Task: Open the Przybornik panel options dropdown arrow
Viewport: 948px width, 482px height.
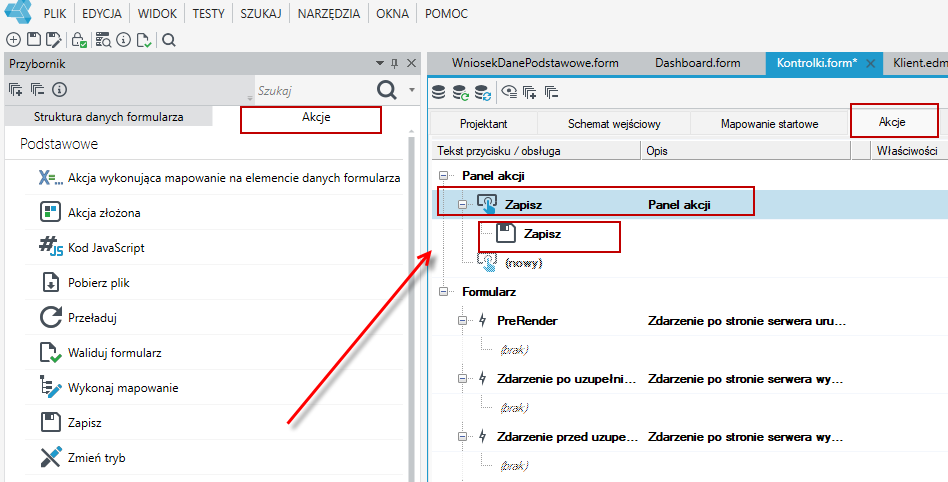Action: point(380,63)
